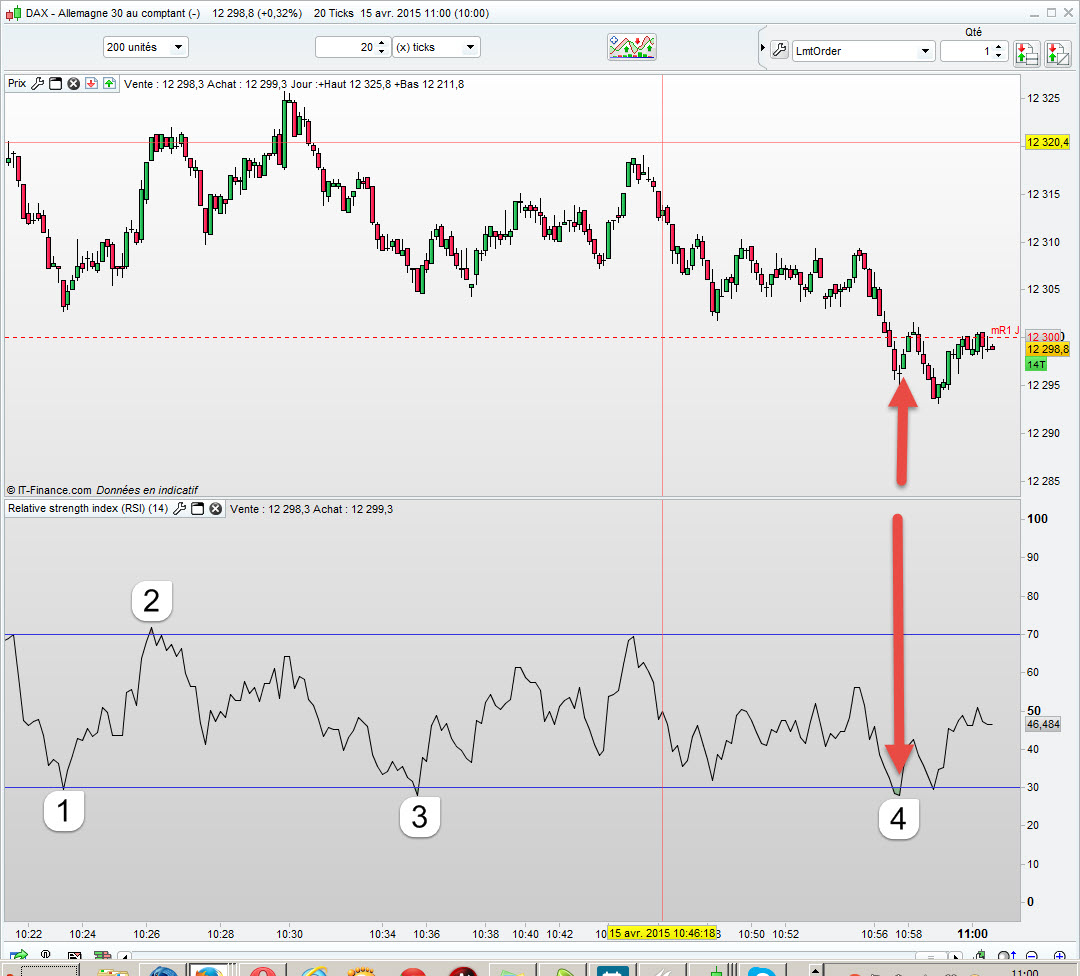Click the 12 325 price axis label
The image size is (1080, 976).
pos(1043,98)
